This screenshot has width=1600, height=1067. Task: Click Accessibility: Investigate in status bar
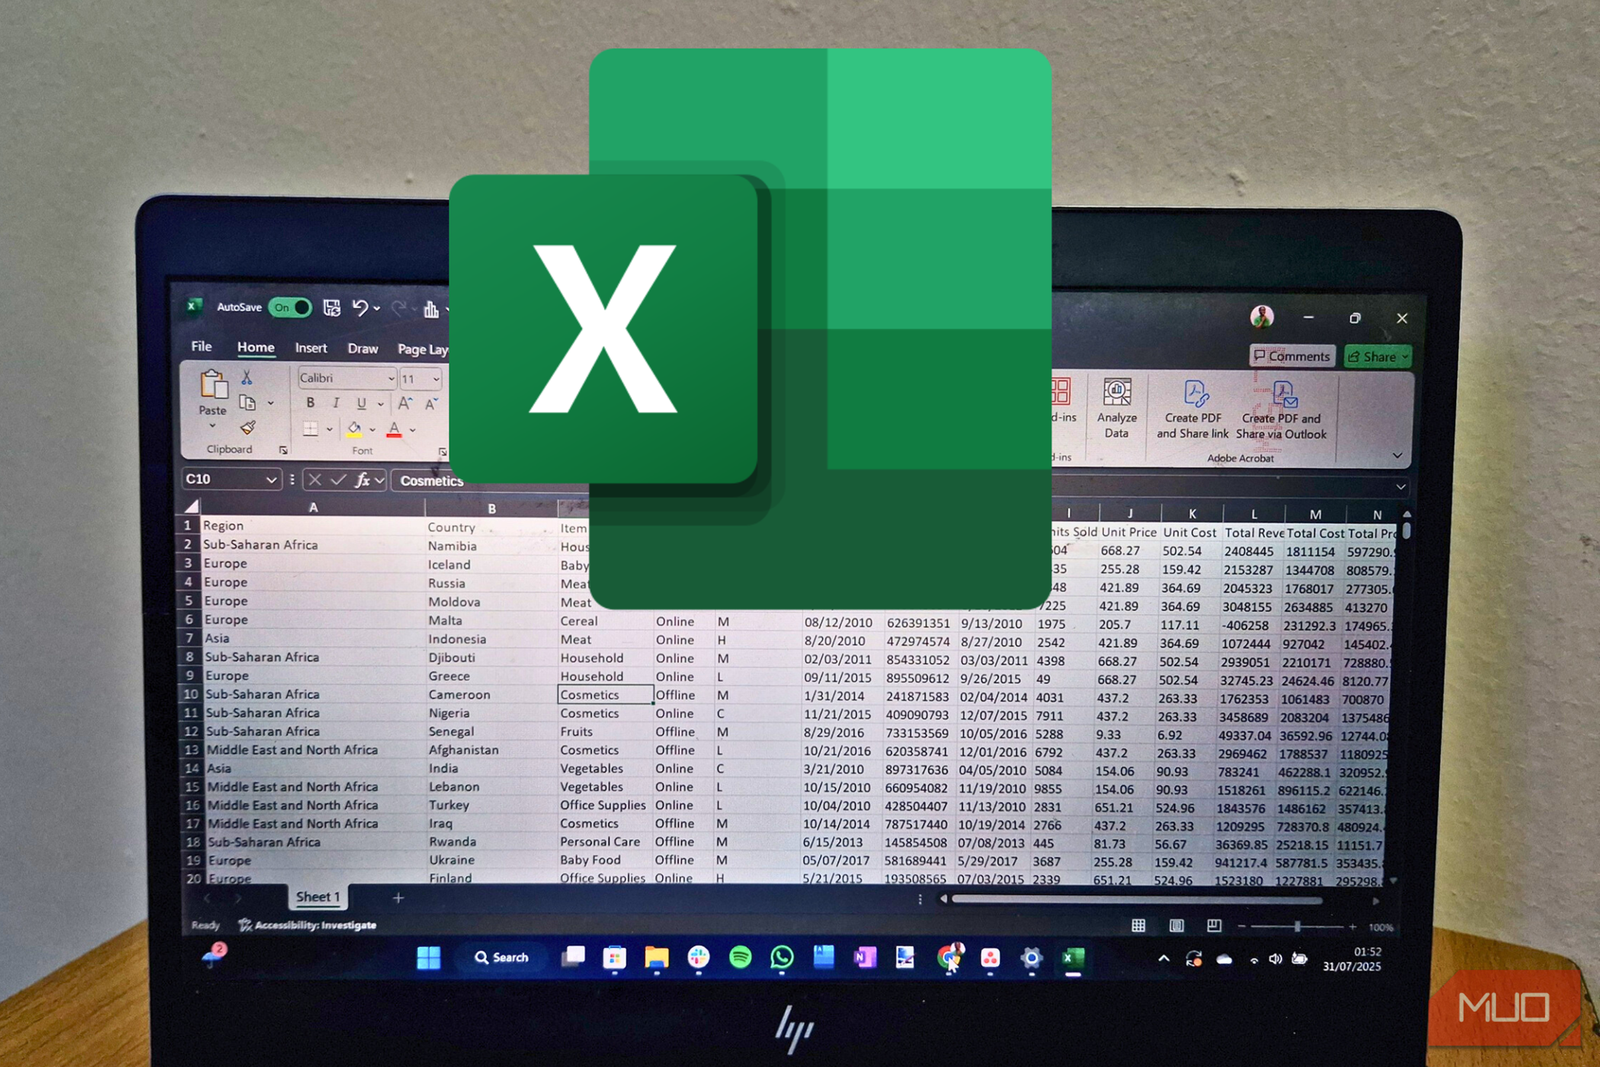[x=308, y=925]
